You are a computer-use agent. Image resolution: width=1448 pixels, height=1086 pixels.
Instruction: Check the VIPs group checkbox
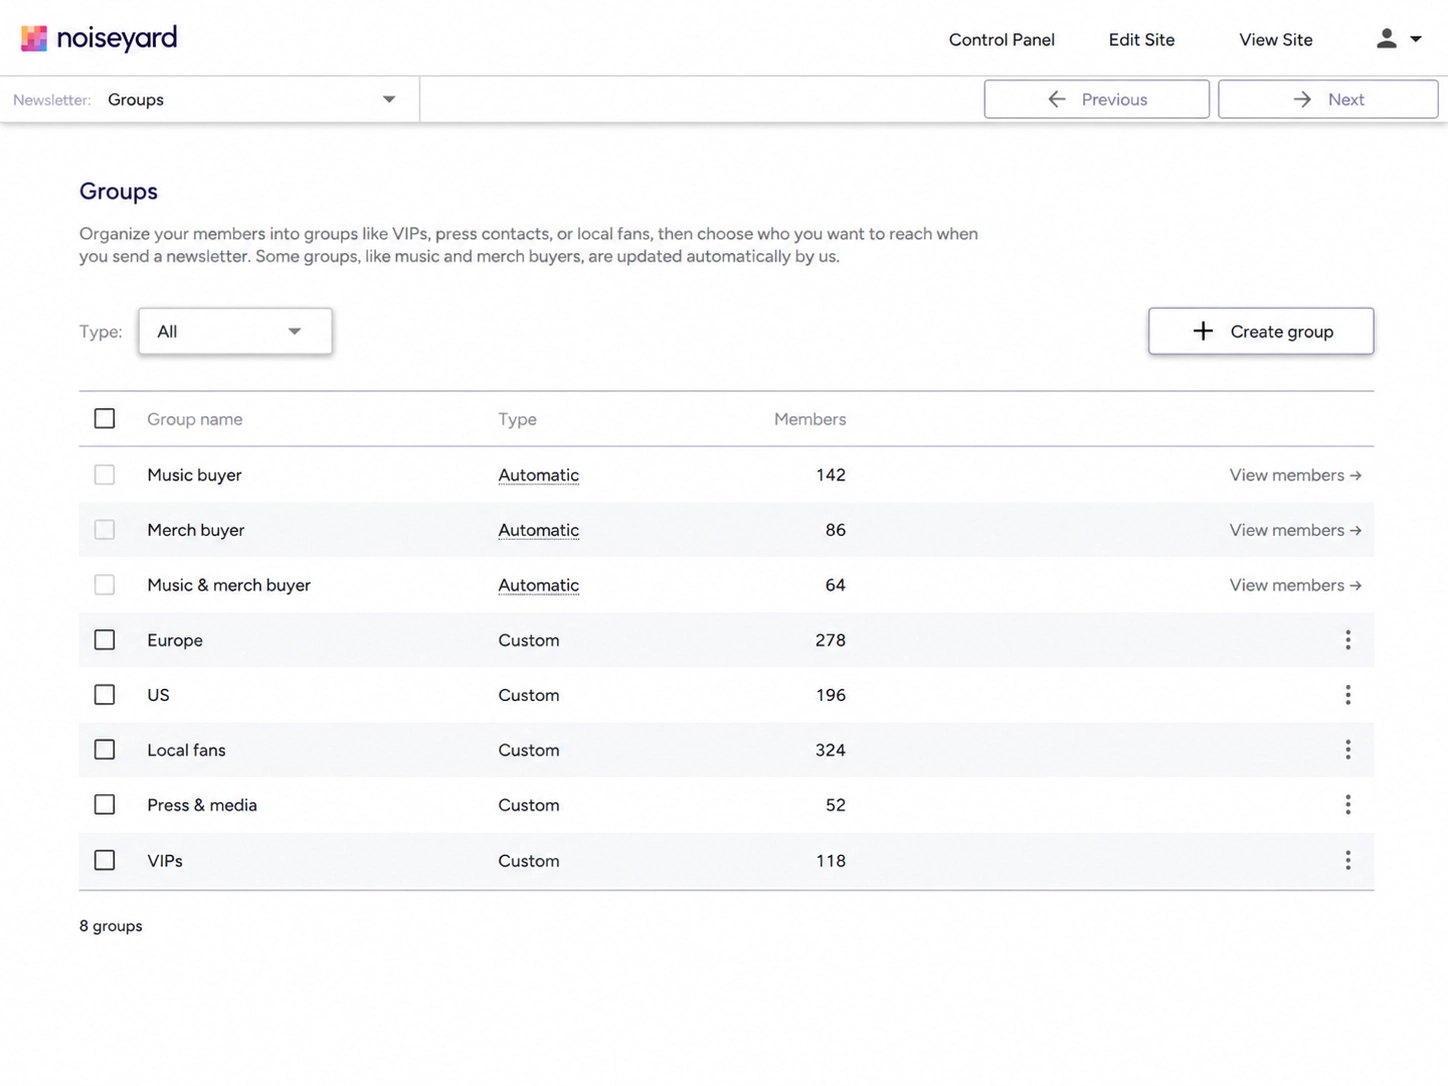tap(104, 860)
